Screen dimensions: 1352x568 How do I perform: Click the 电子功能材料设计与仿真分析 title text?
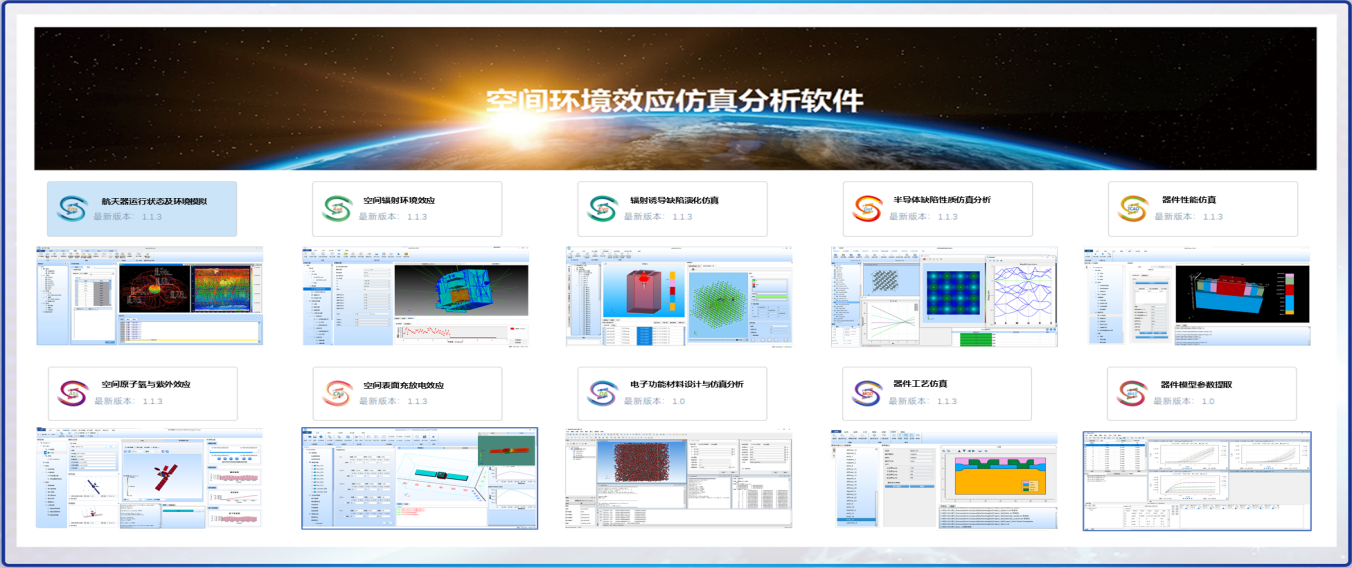pos(686,384)
